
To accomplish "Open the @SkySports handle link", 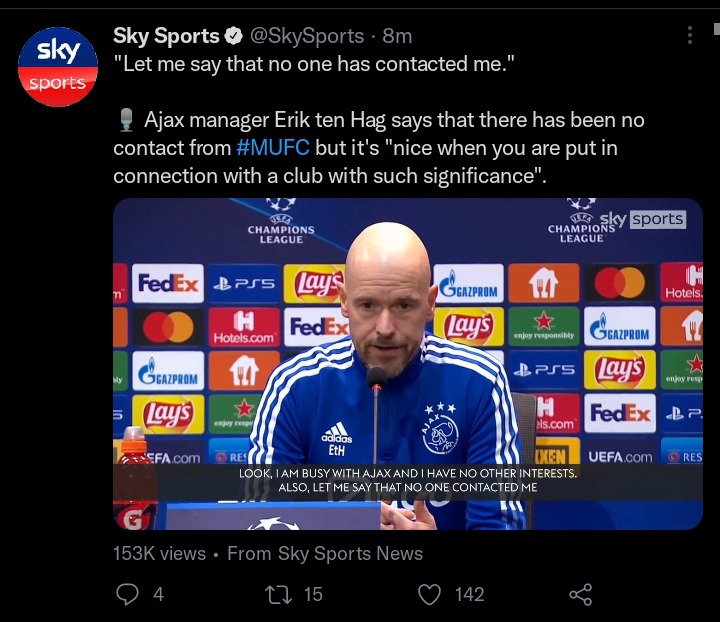I will 307,36.
